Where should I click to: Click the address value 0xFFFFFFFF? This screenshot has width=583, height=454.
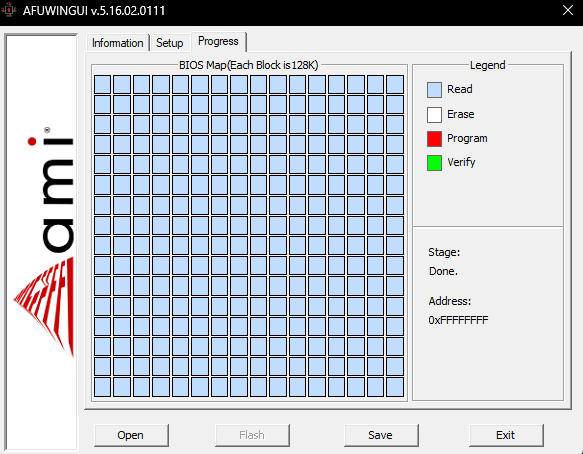tap(458, 320)
